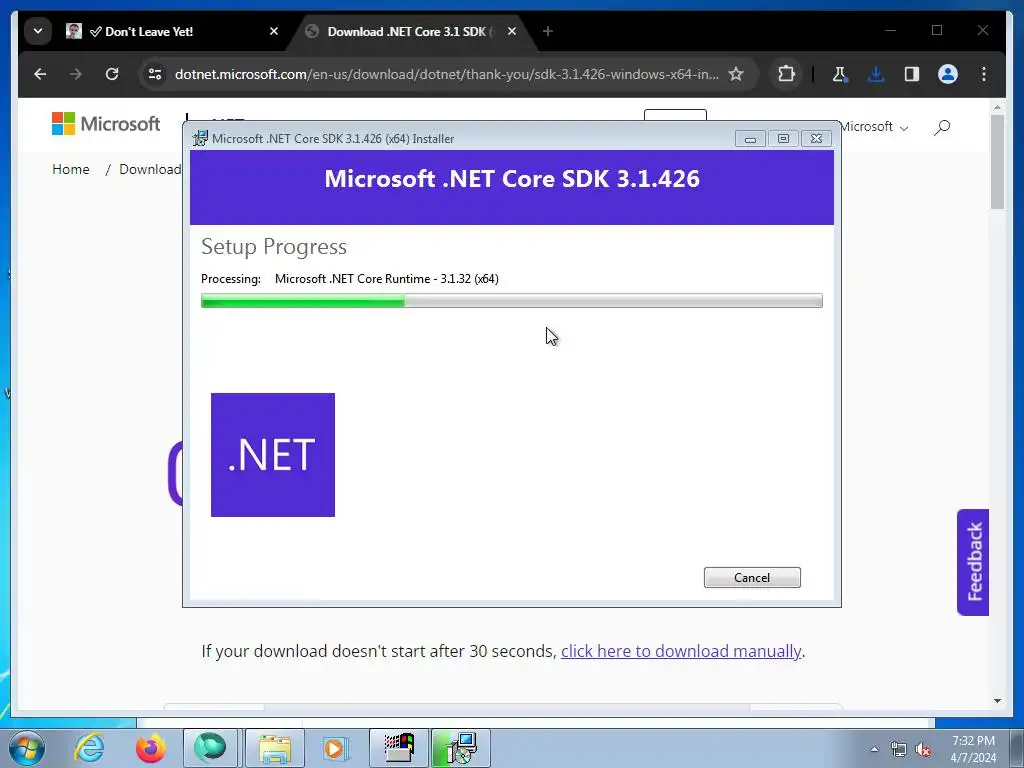Screen dimensions: 1024x768
Task: Close the .NET installer window
Action: click(816, 138)
